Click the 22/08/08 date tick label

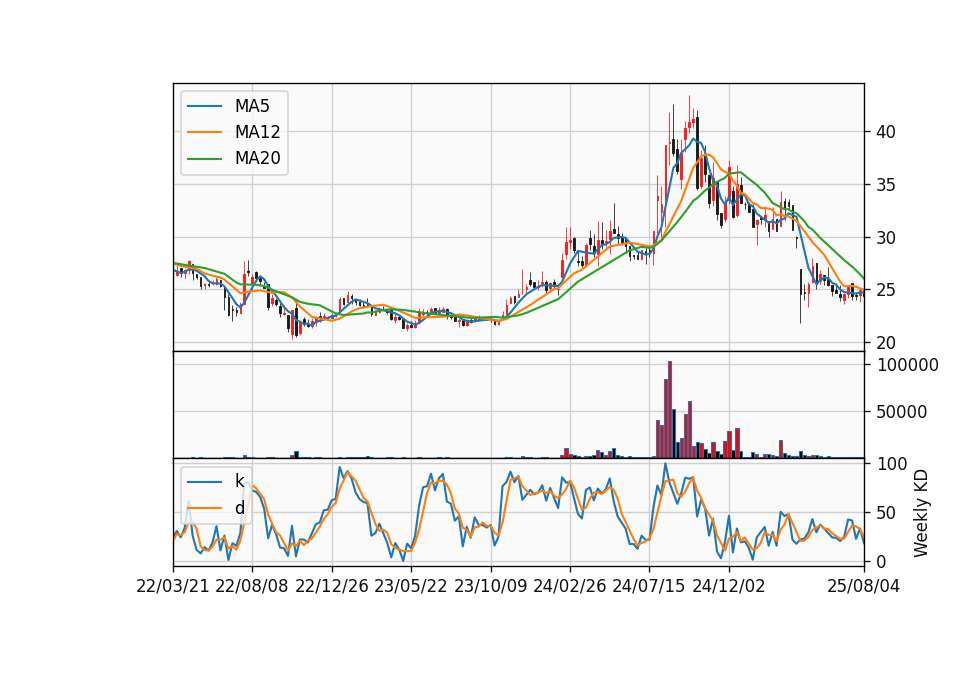point(252,586)
